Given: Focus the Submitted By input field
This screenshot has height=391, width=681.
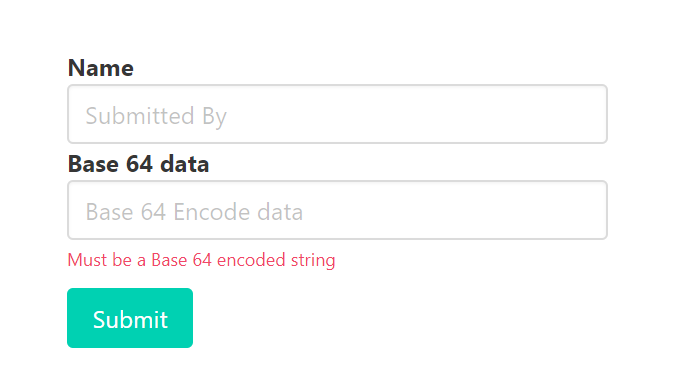Looking at the screenshot, I should (x=337, y=114).
